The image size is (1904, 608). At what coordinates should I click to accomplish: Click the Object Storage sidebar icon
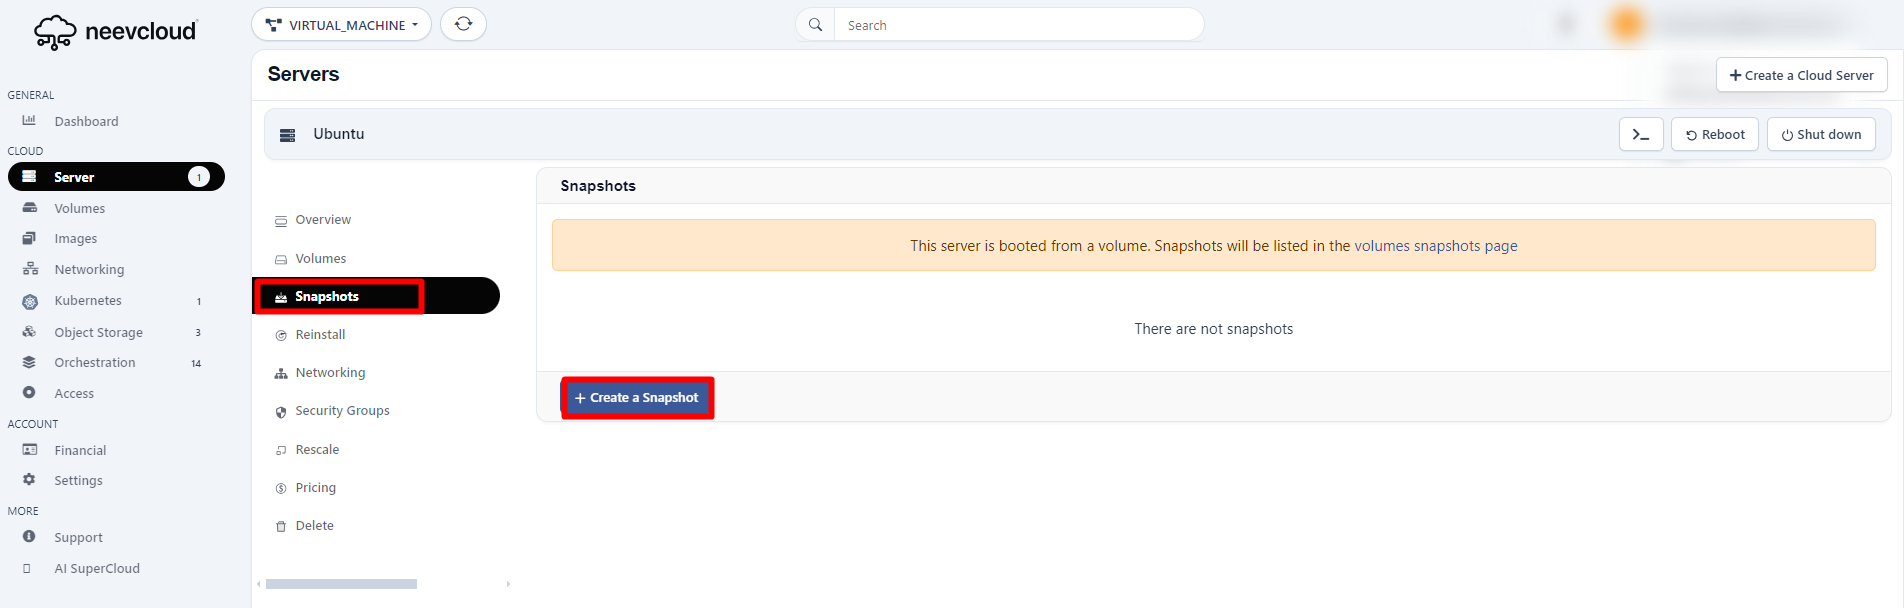click(30, 332)
